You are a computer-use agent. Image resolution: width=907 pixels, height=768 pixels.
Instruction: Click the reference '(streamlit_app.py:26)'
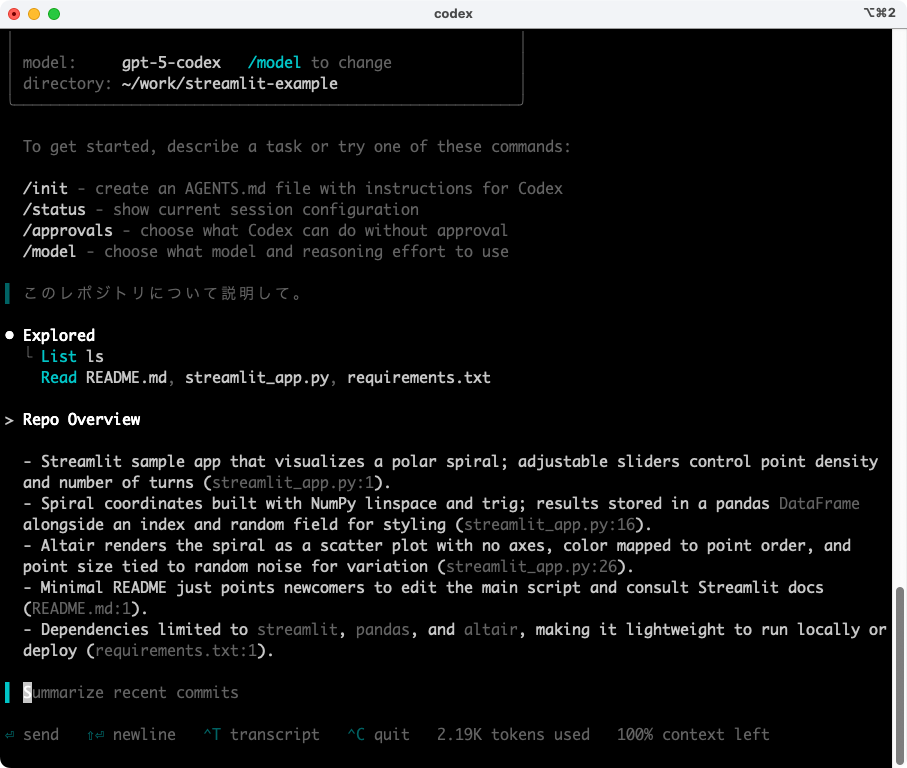click(x=532, y=567)
